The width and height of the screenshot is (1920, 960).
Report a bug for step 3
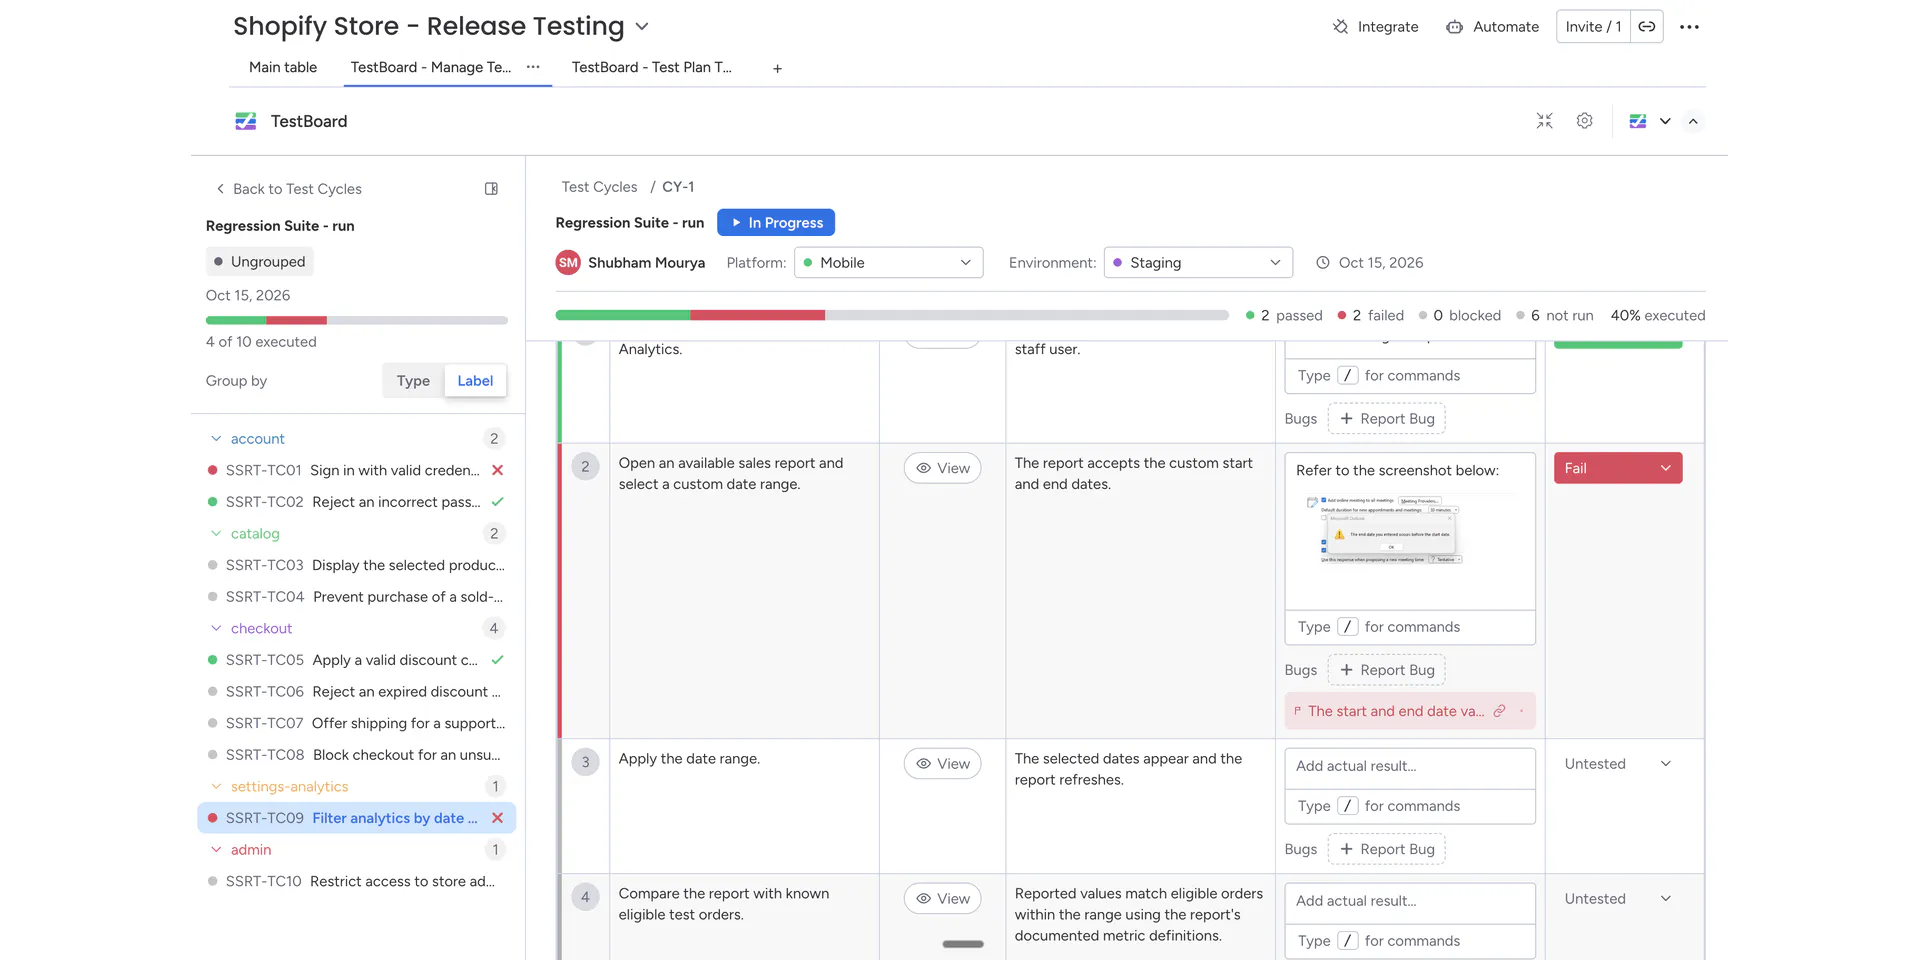coord(1386,849)
